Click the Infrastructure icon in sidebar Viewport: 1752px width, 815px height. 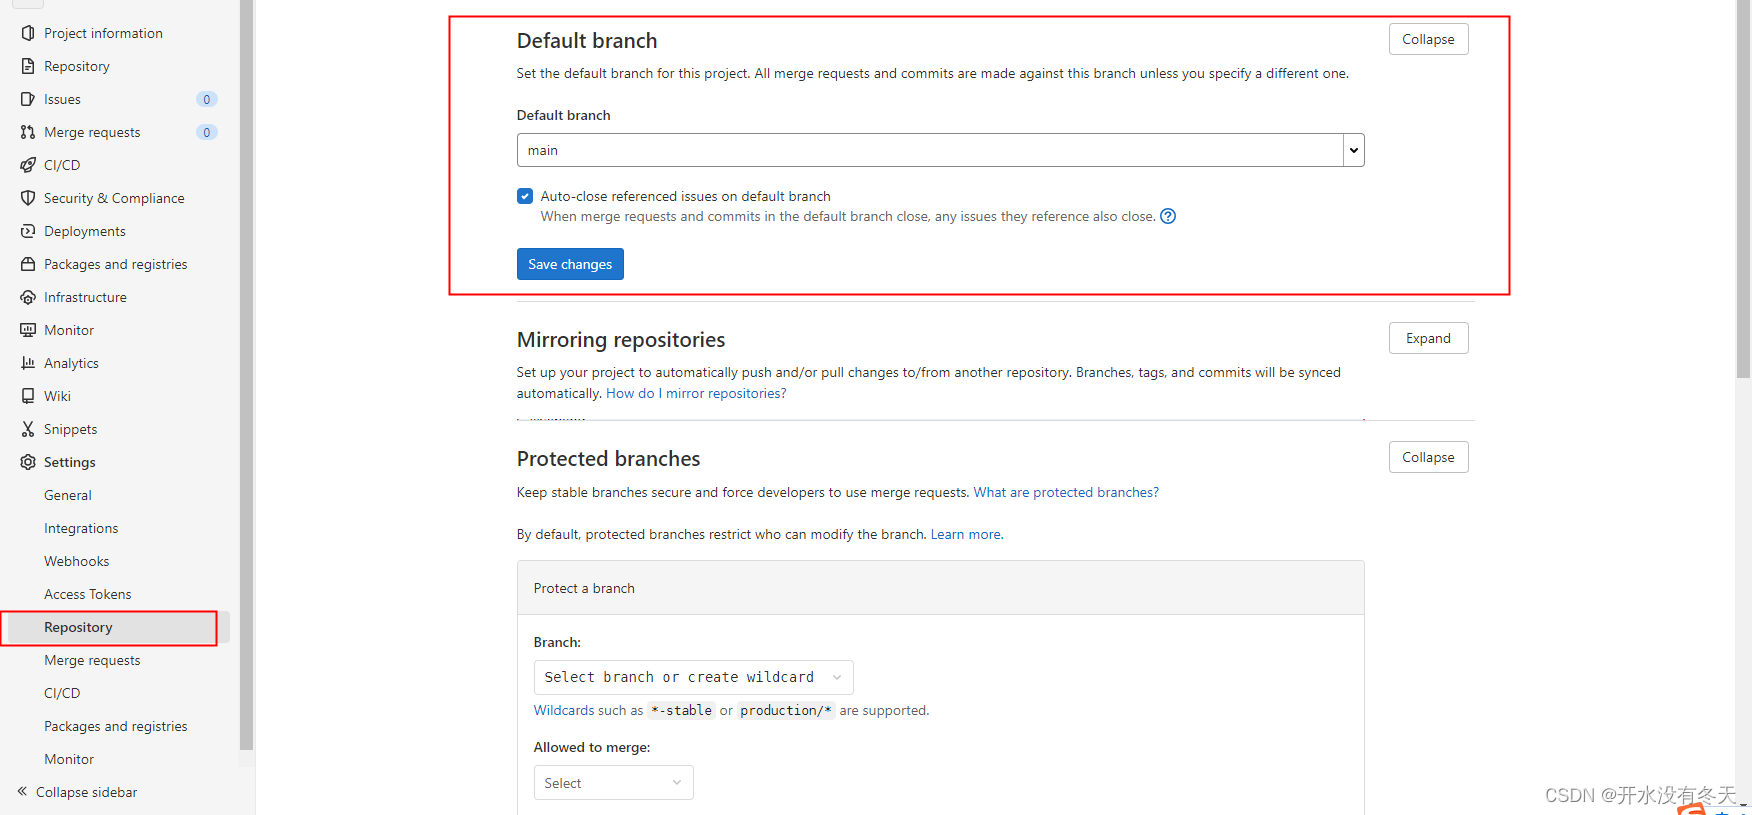(x=28, y=297)
